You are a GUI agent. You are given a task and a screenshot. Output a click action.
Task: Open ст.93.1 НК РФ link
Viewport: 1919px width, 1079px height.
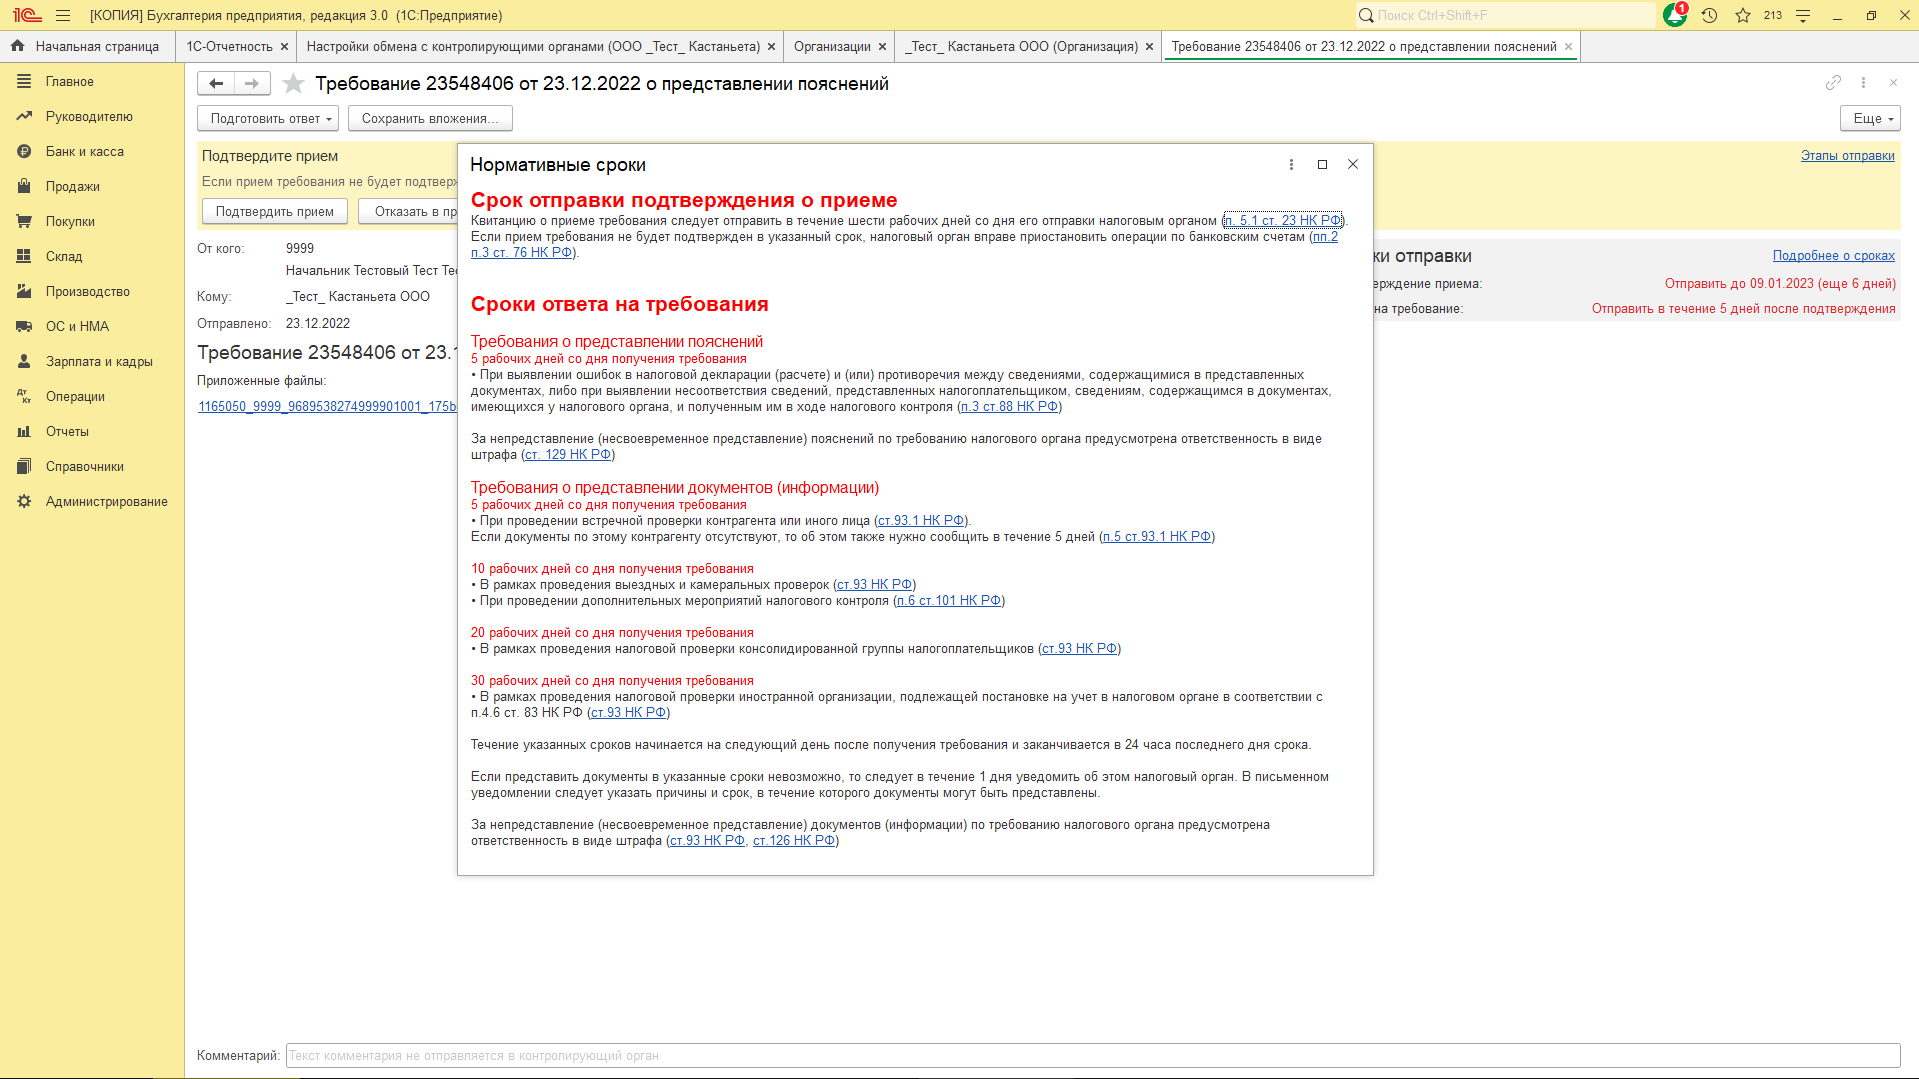(x=921, y=520)
